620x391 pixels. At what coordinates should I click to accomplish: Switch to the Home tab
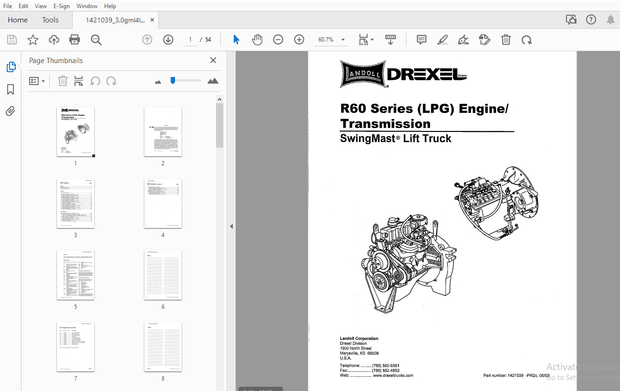(17, 20)
